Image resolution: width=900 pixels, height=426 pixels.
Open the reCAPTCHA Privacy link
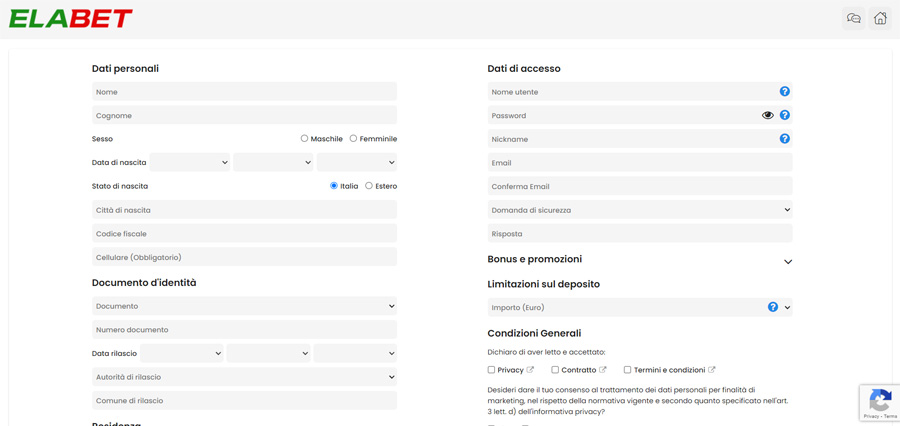871,416
